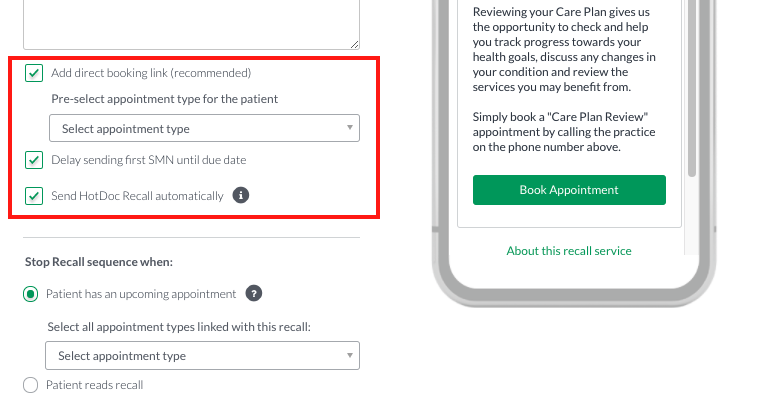Image resolution: width=780 pixels, height=411 pixels.
Task: Click the text area resize handle
Action: 354,44
